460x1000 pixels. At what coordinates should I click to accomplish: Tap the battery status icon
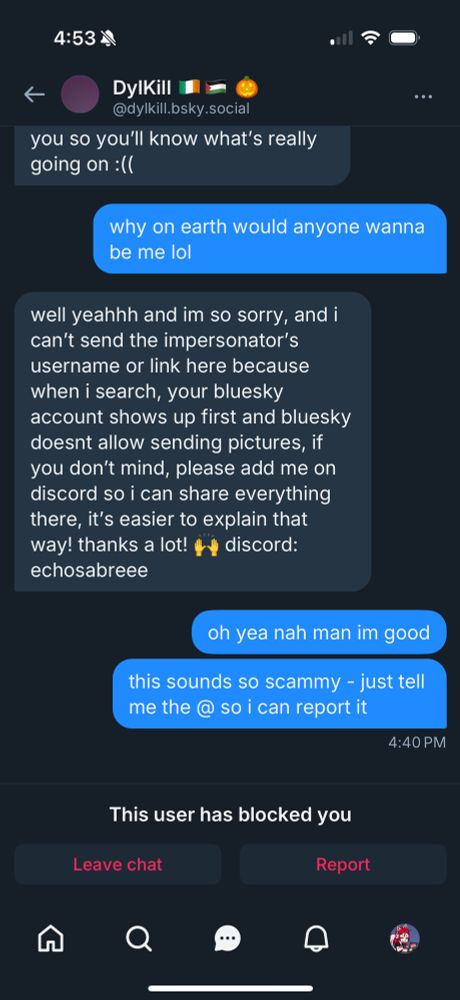pyautogui.click(x=404, y=38)
